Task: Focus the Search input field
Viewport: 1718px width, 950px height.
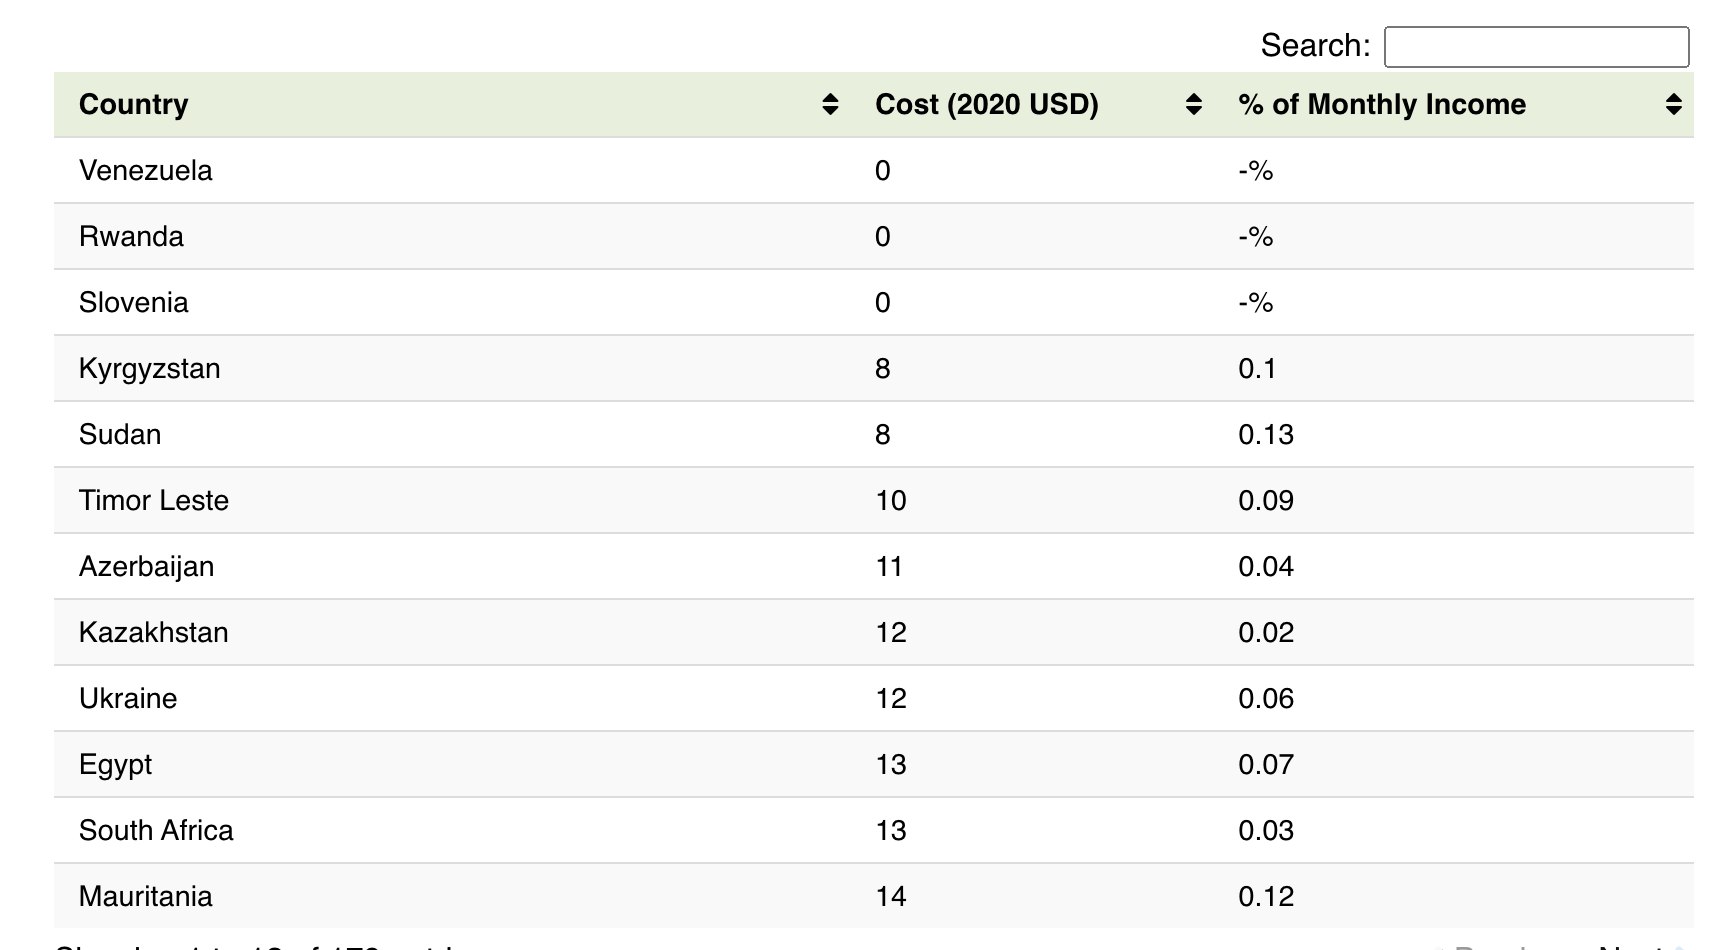Action: pyautogui.click(x=1536, y=47)
